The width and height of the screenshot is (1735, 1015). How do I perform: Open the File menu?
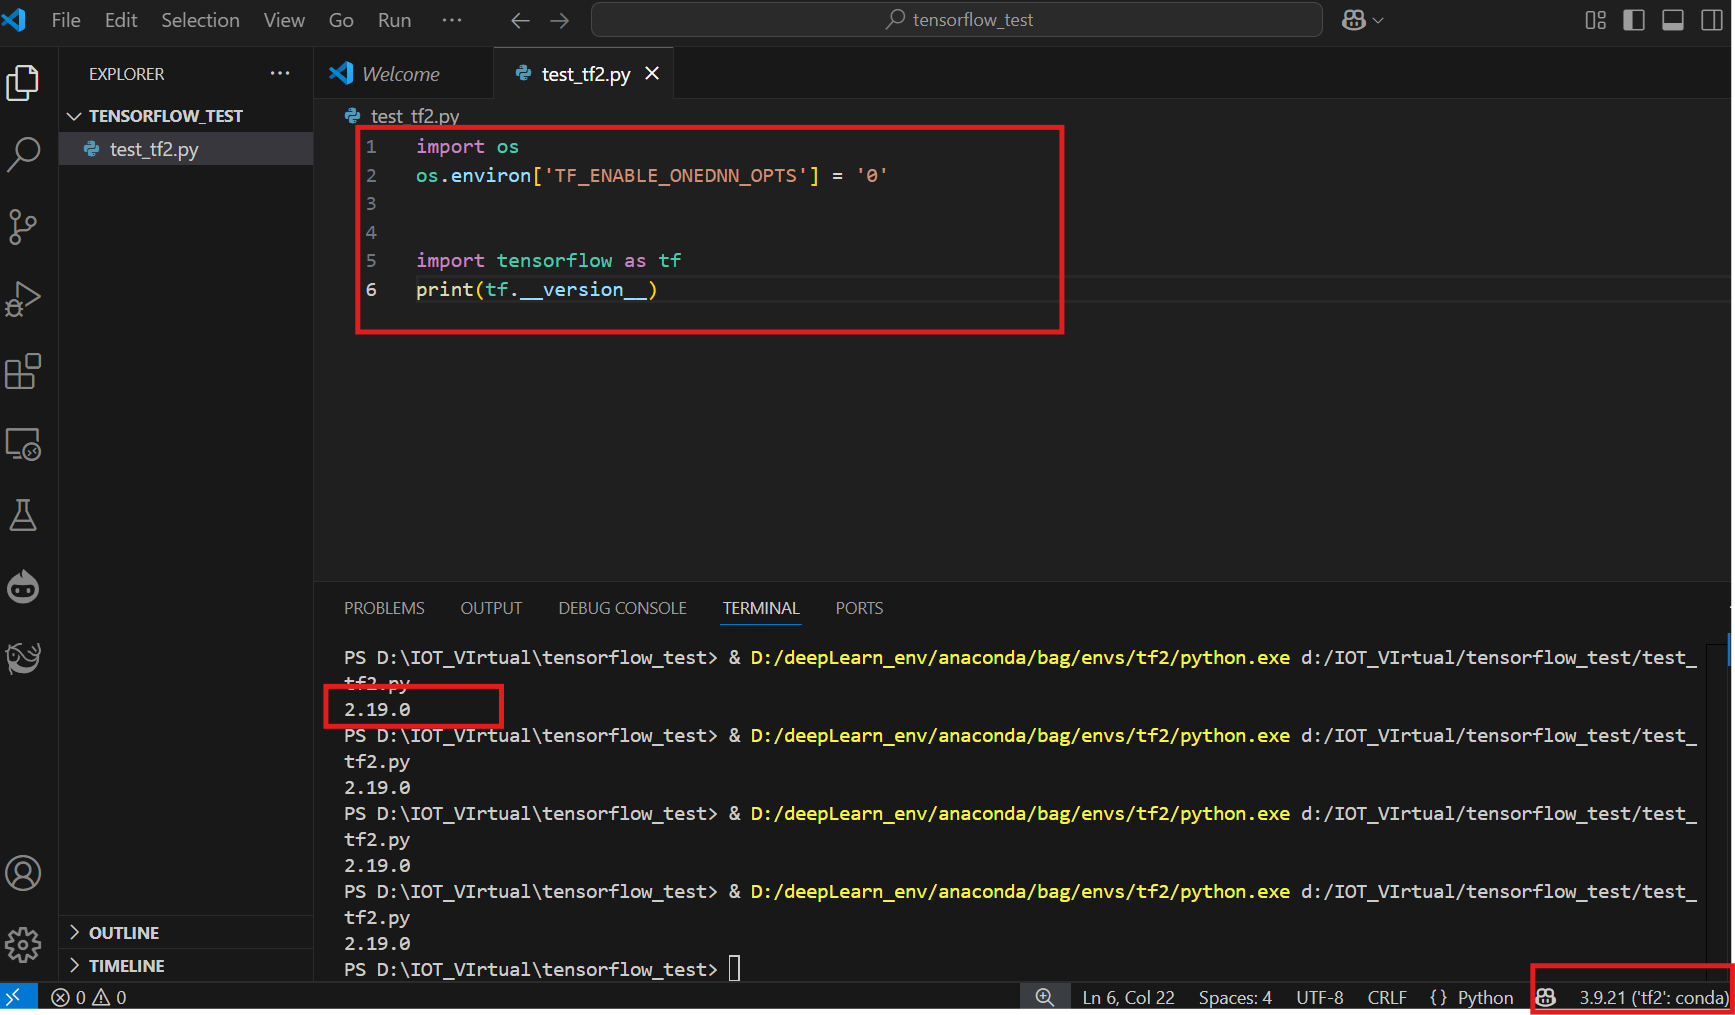(x=66, y=20)
